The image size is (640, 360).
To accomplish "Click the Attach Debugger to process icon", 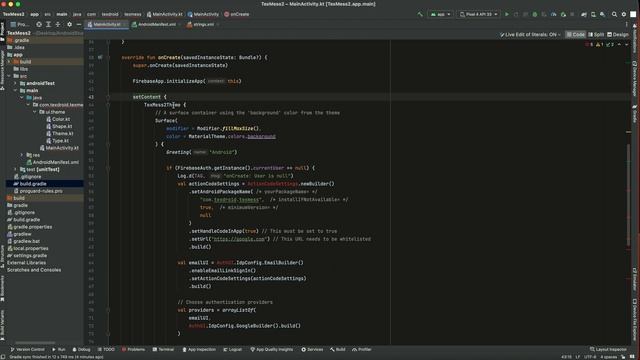I will 563,14.
